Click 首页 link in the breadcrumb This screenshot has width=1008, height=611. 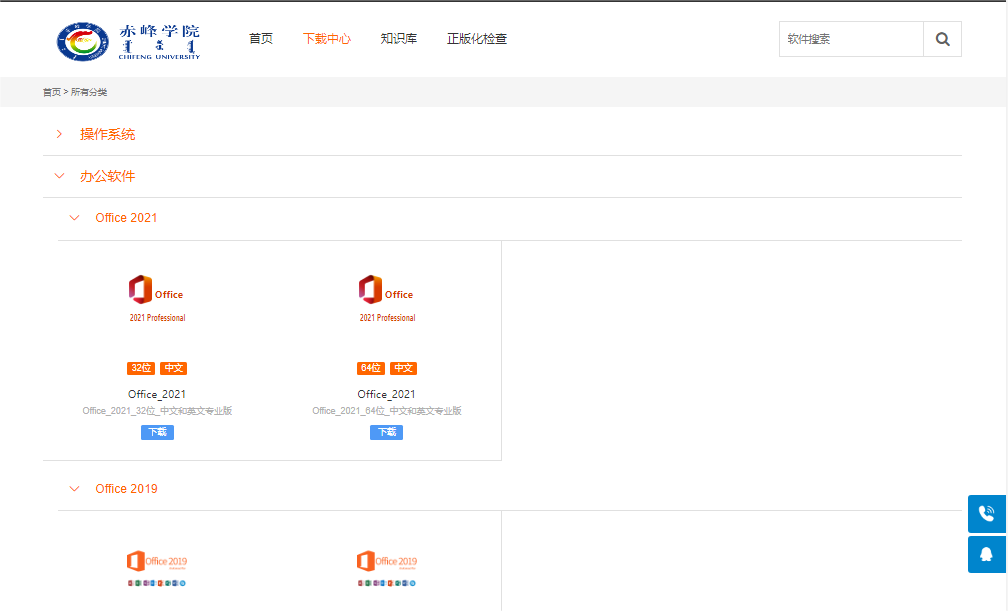point(51,92)
